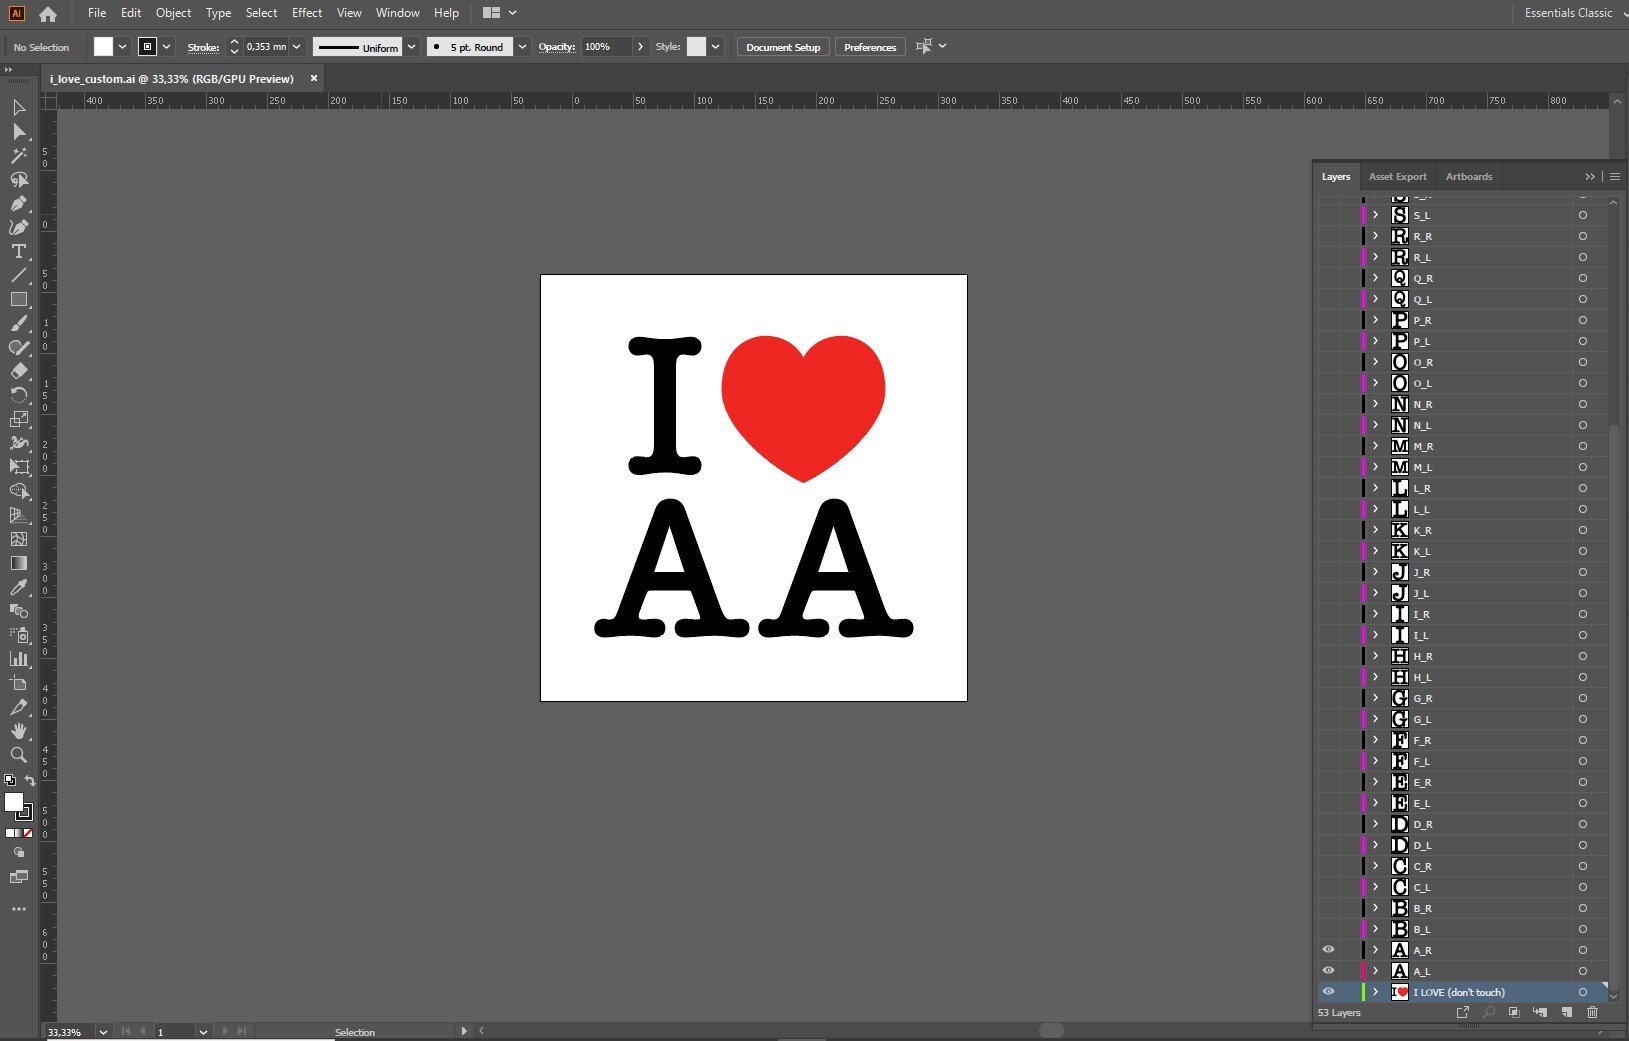Click the Preferences button
The image size is (1629, 1041).
pos(870,47)
